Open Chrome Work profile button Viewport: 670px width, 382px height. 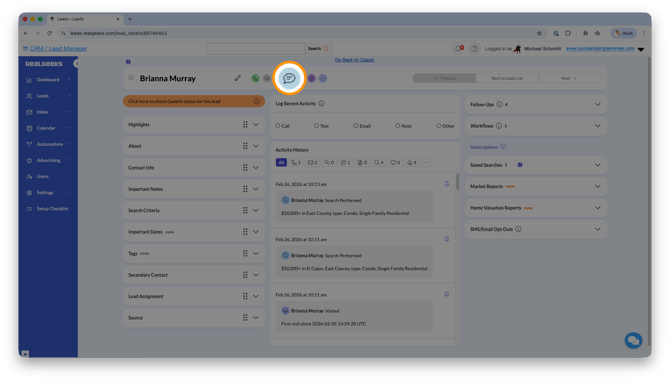624,33
